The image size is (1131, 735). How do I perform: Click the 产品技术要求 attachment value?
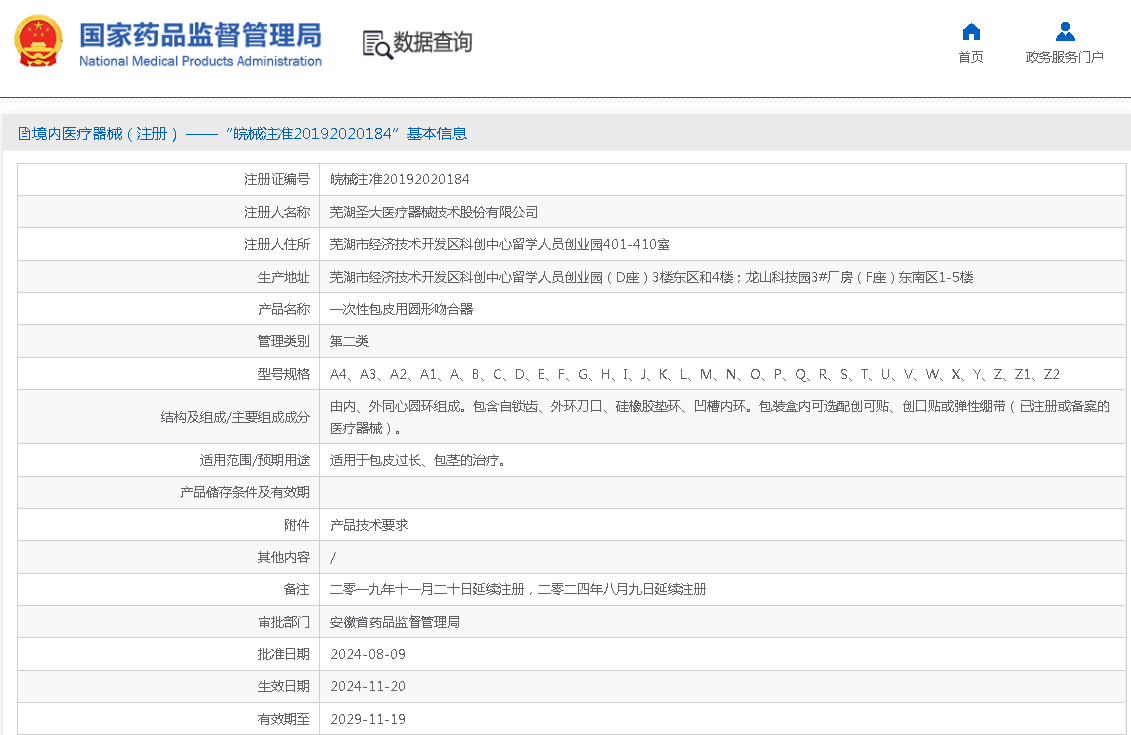tap(369, 525)
